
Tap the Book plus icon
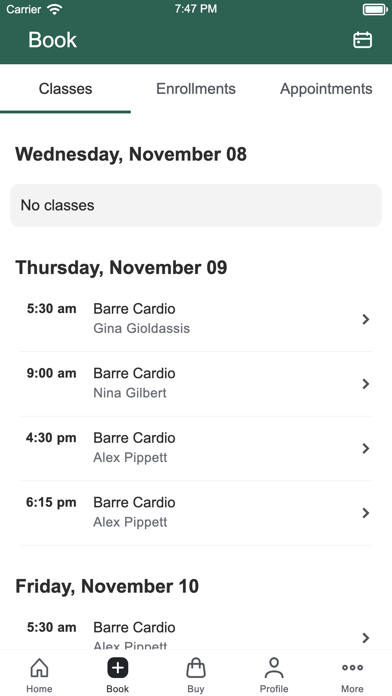[x=118, y=668]
